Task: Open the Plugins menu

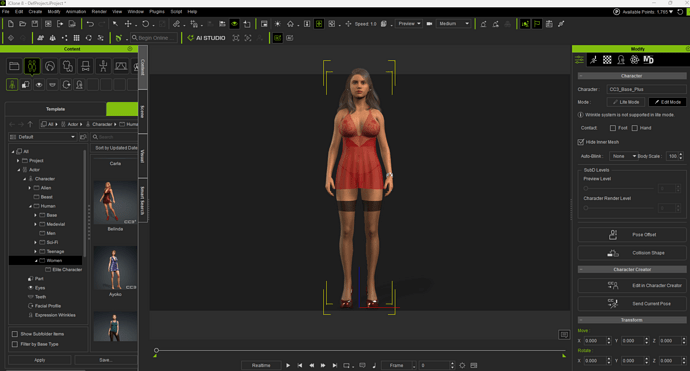Action: coord(157,11)
